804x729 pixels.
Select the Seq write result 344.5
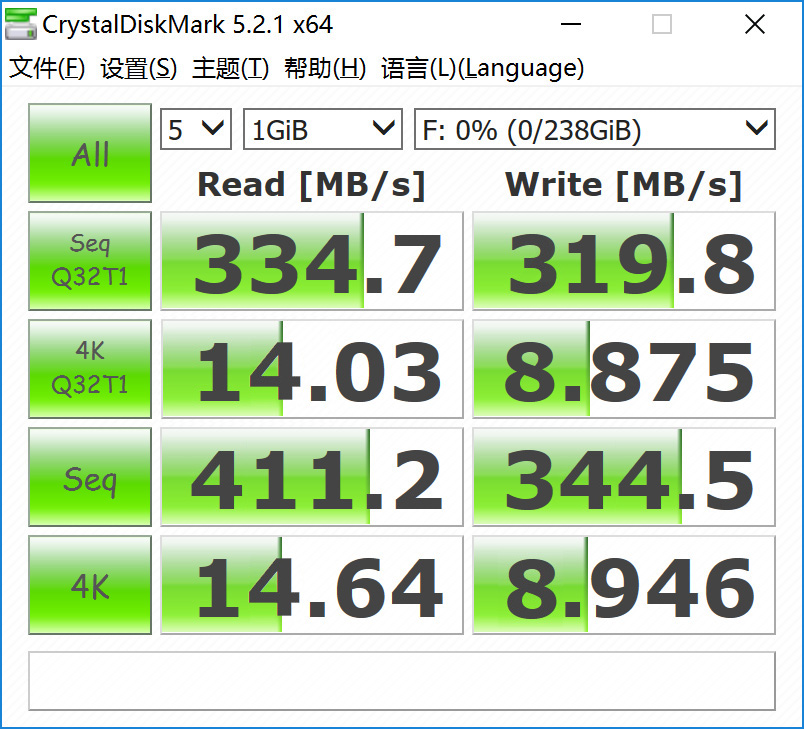click(623, 478)
